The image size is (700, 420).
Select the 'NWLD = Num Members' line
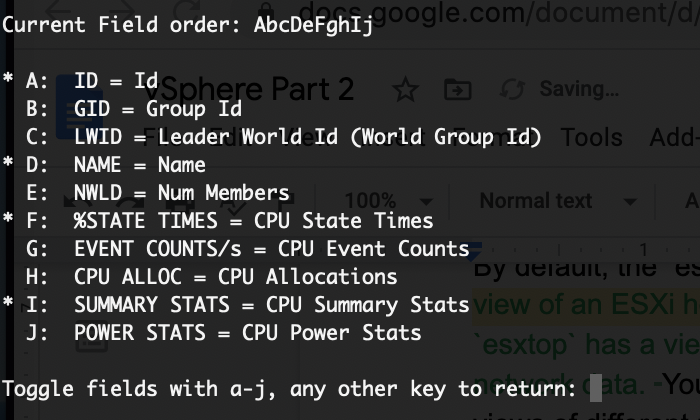(x=181, y=193)
